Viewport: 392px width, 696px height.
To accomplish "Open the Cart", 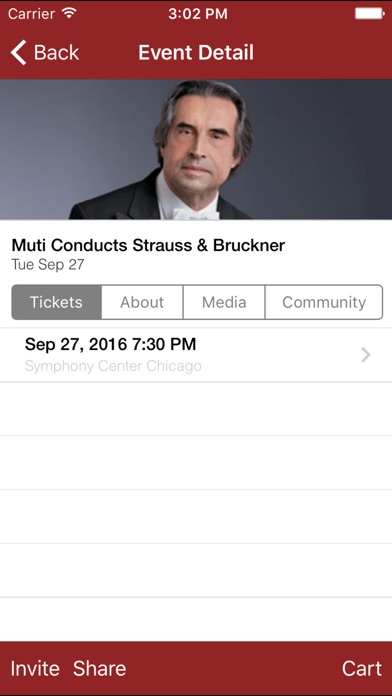I will click(x=362, y=668).
